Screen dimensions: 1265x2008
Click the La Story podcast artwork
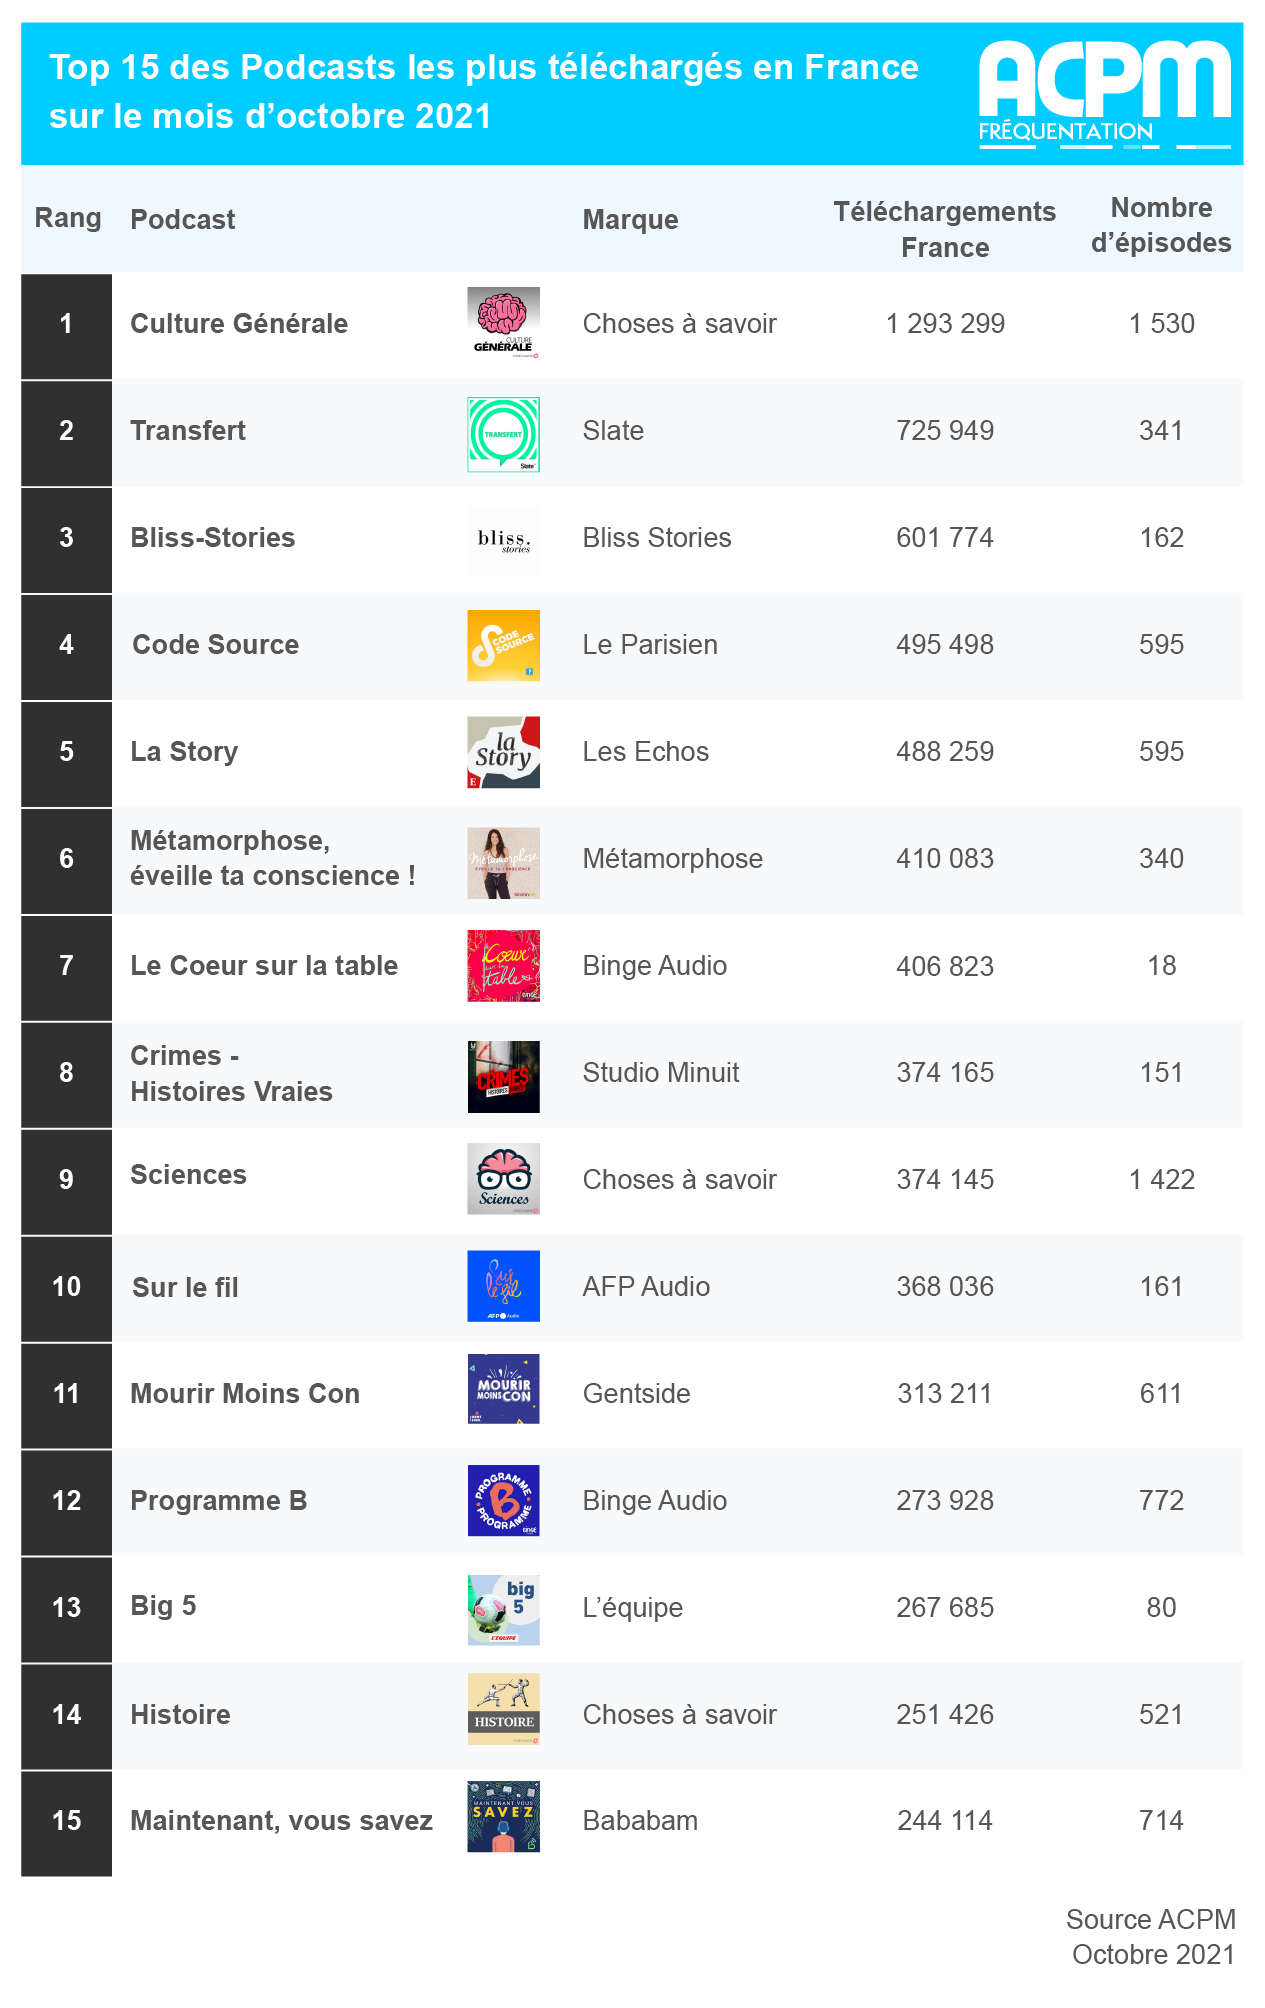[x=503, y=752]
